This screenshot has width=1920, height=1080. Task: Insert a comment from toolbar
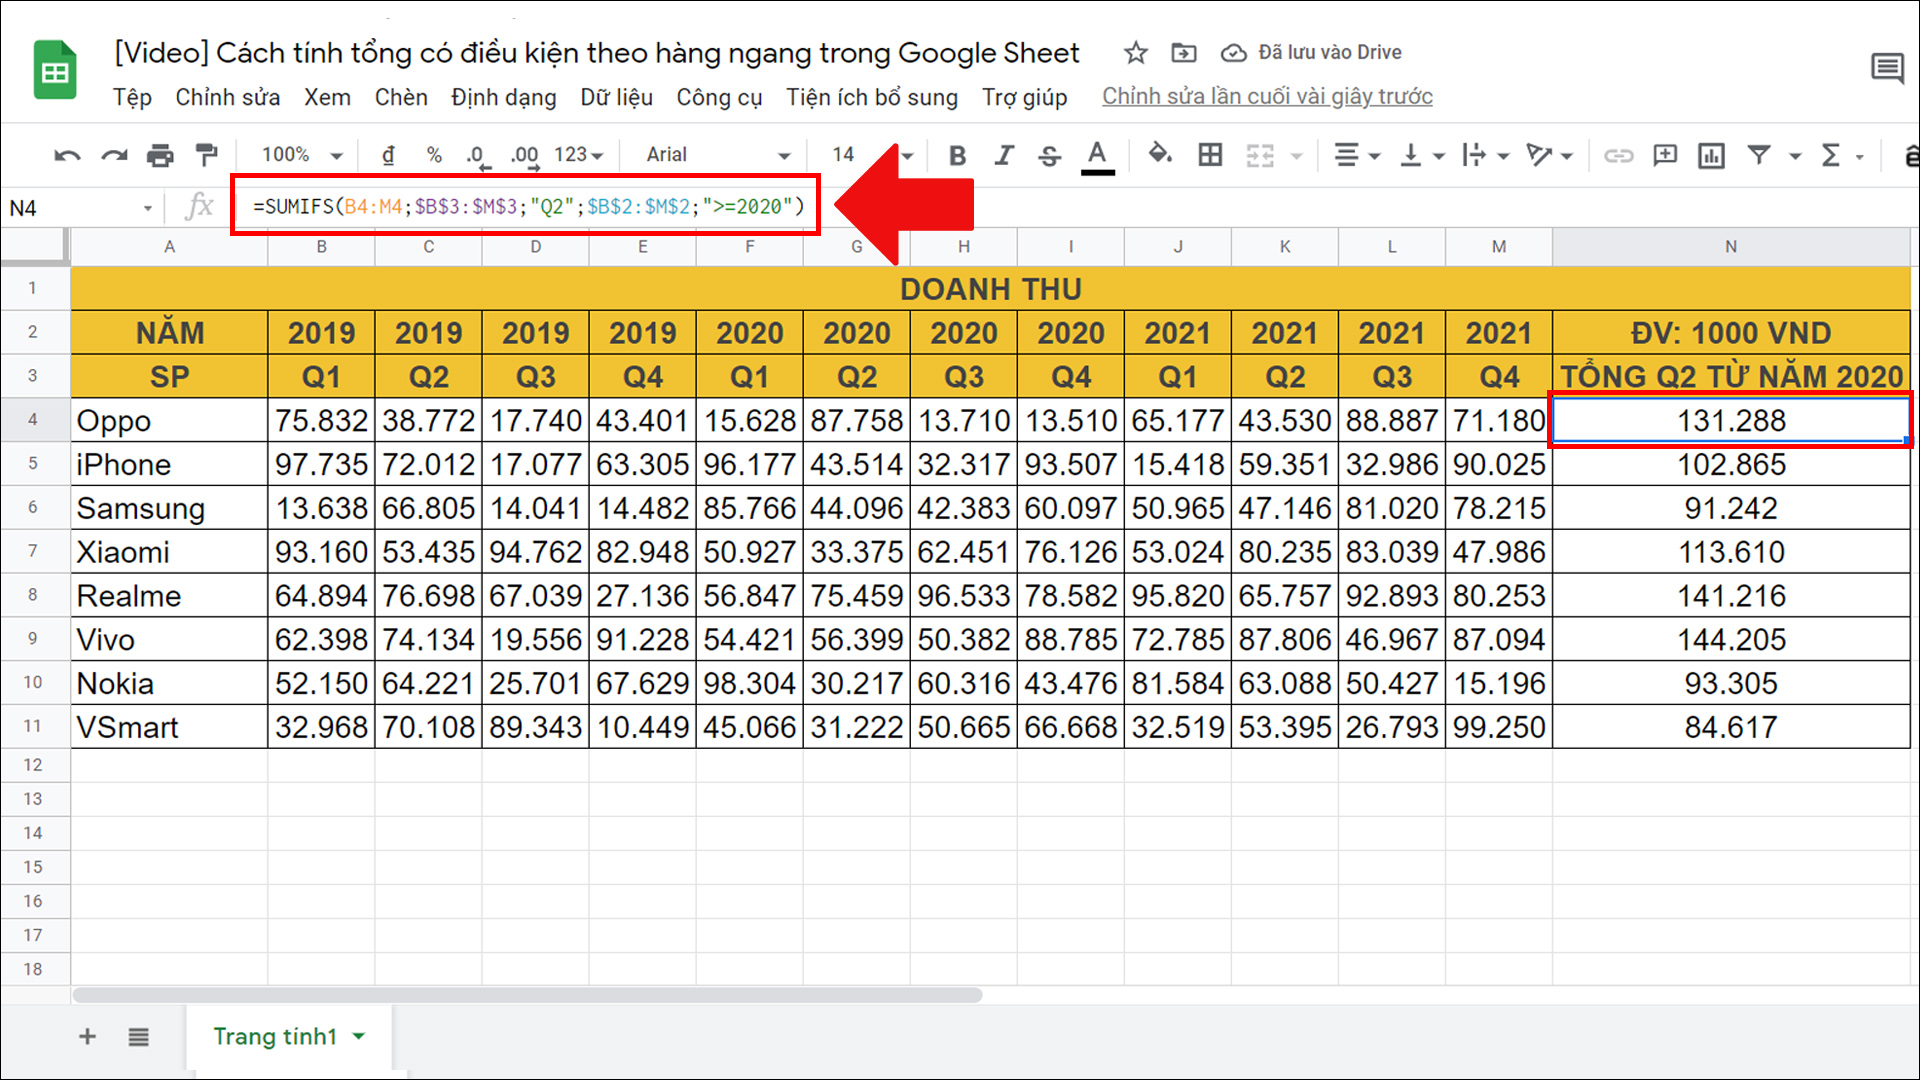pos(1665,155)
